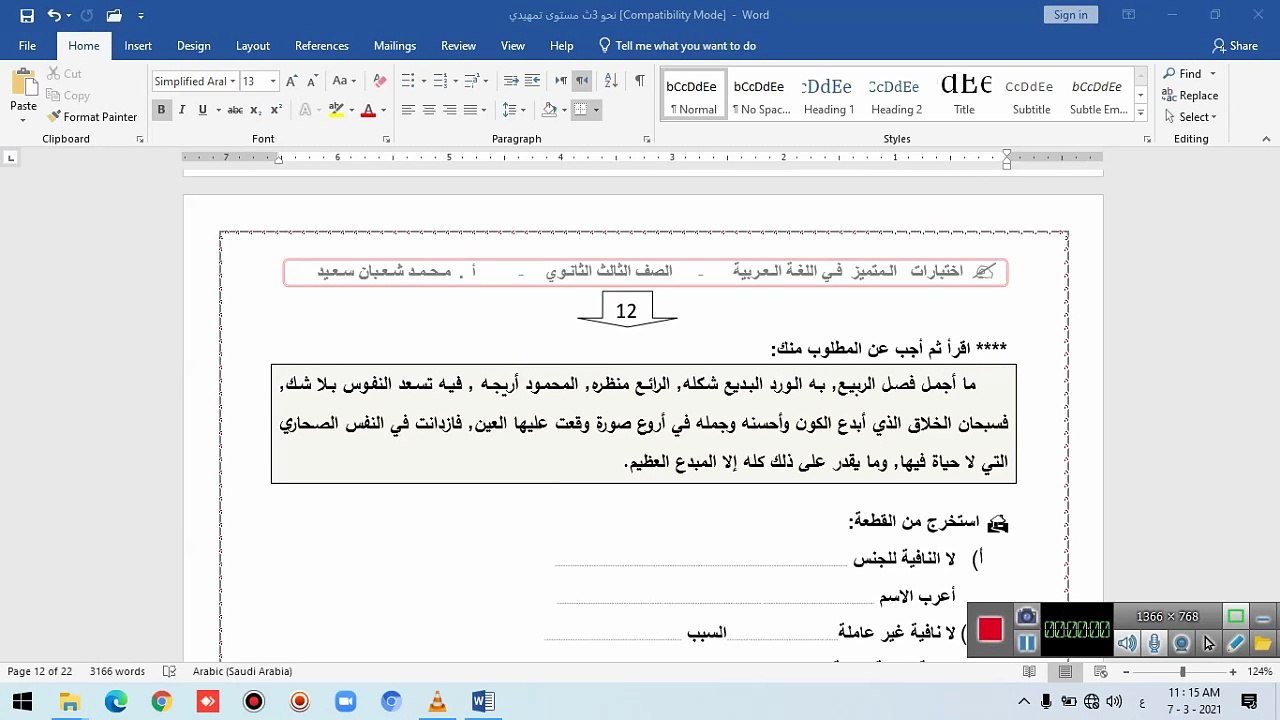This screenshot has width=1280, height=720.
Task: Switch to the Layout tab
Action: pyautogui.click(x=252, y=46)
